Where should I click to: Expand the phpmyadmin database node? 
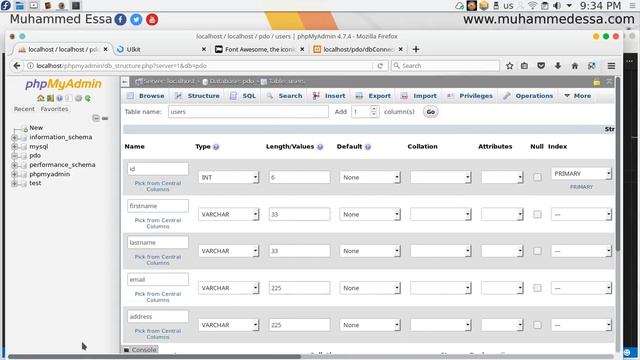[x=14, y=174]
